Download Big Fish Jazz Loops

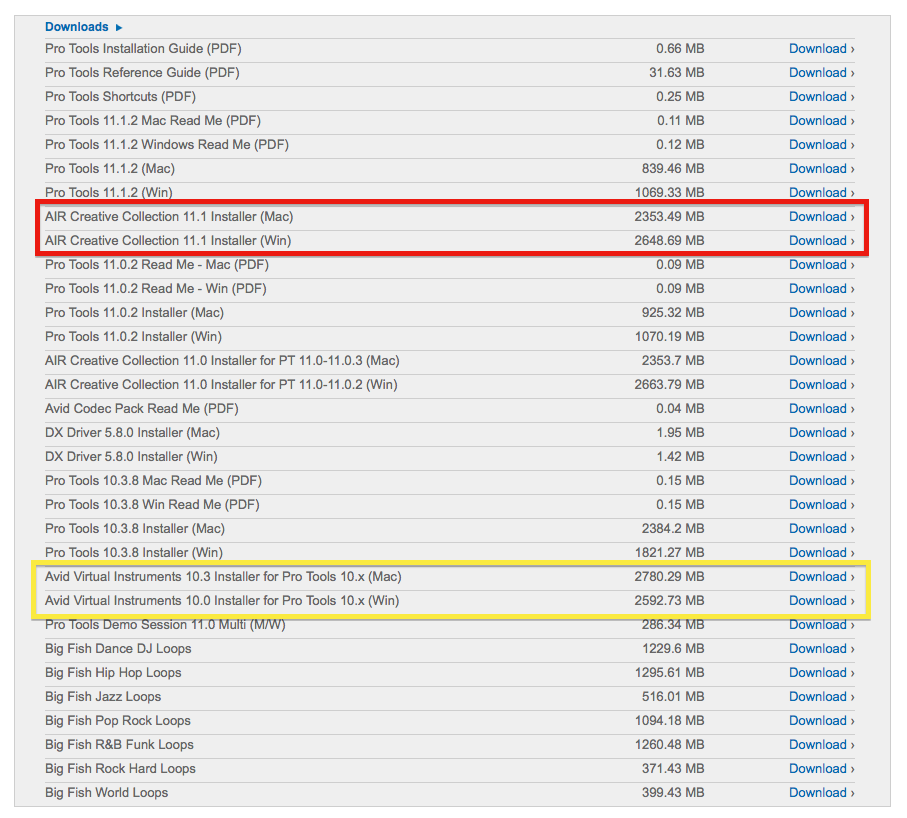(x=821, y=697)
